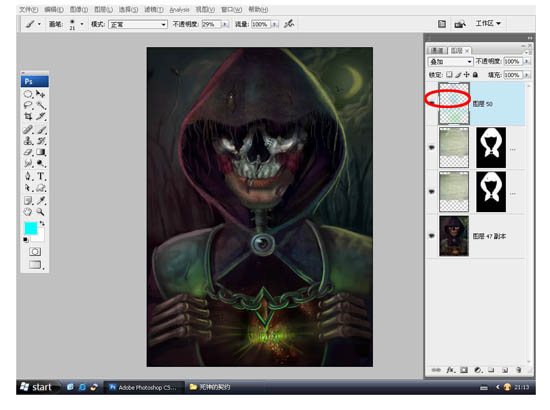This screenshot has height=410, width=550.
Task: Click the create new layer icon
Action: point(505,370)
